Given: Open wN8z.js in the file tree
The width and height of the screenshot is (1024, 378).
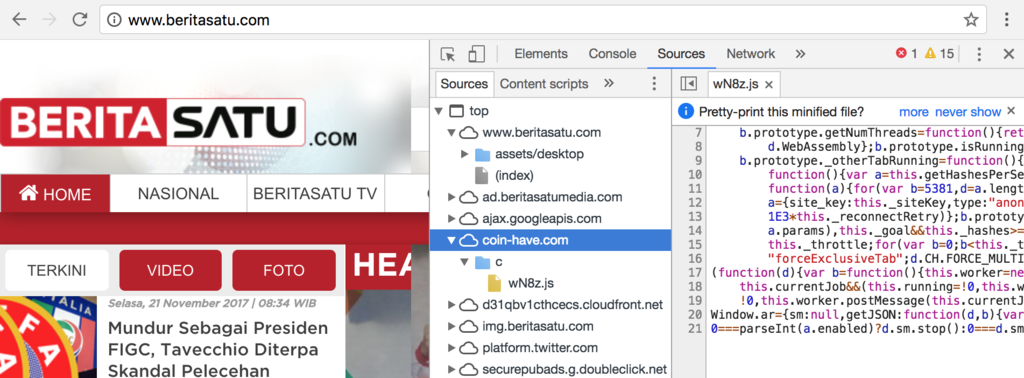Looking at the screenshot, I should click(x=532, y=283).
